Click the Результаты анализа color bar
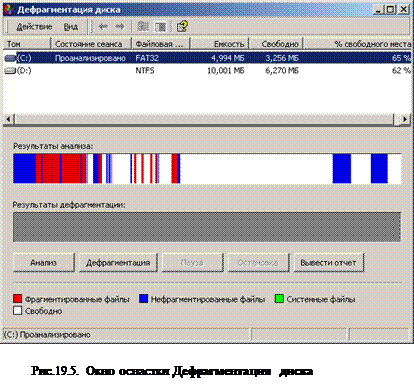414x386 pixels. click(x=207, y=168)
